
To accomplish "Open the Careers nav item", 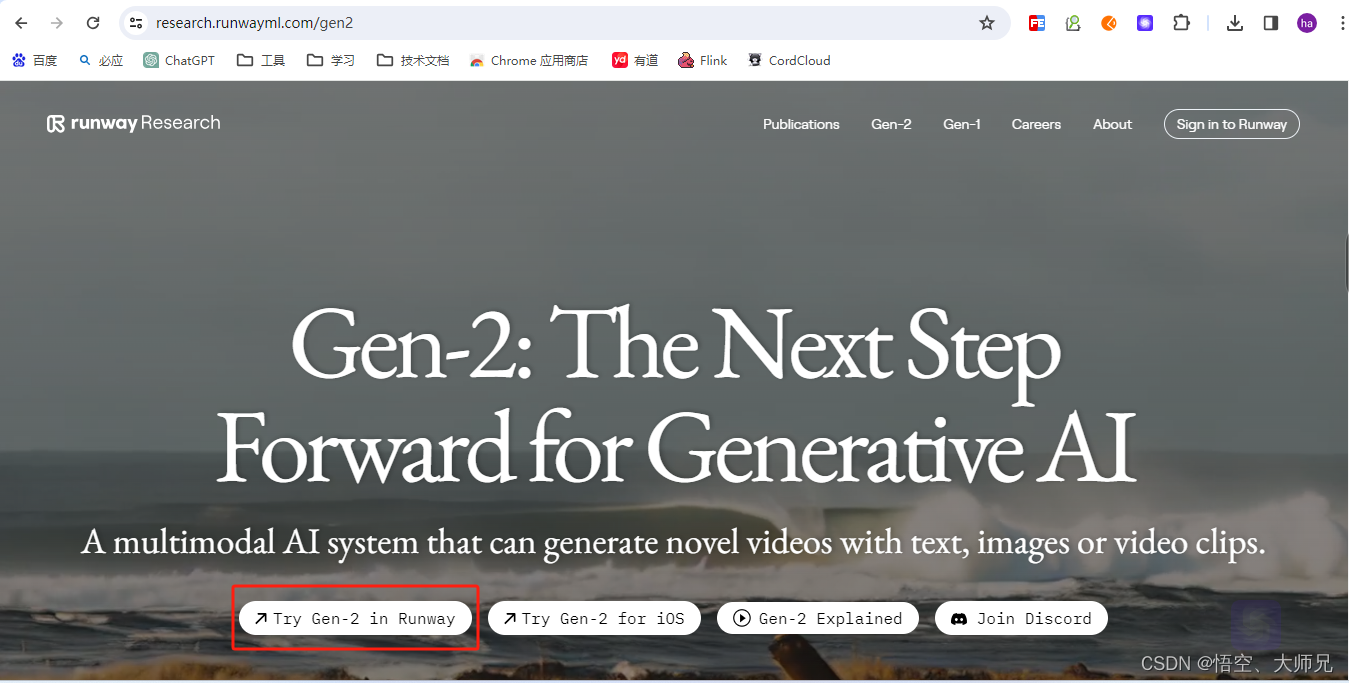I will click(1036, 124).
